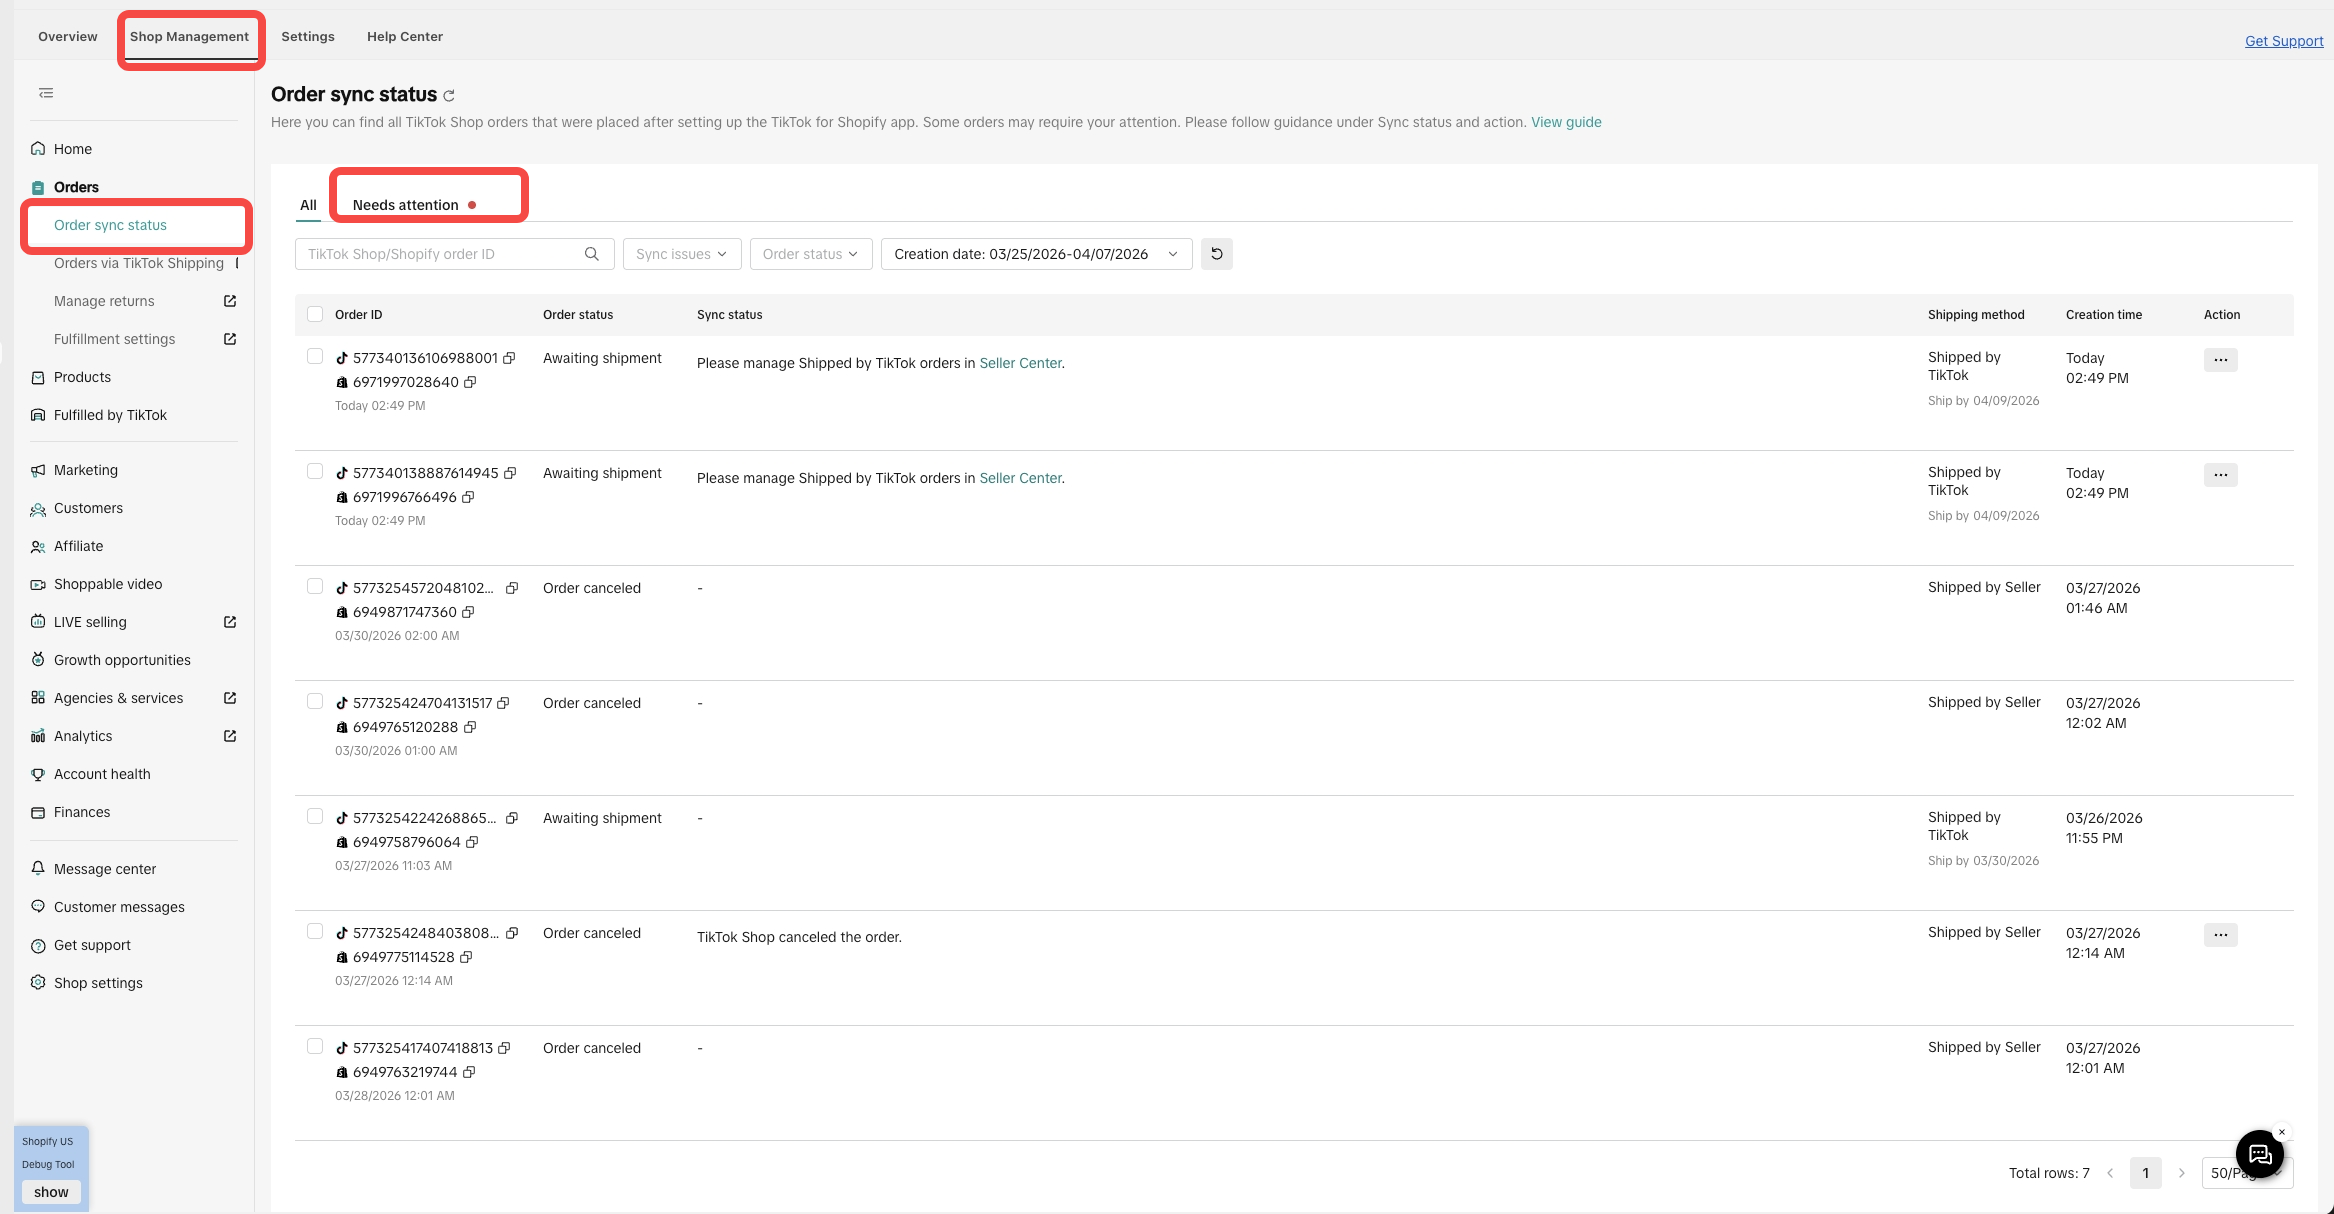Toggle the select-all orders checkbox

315,314
